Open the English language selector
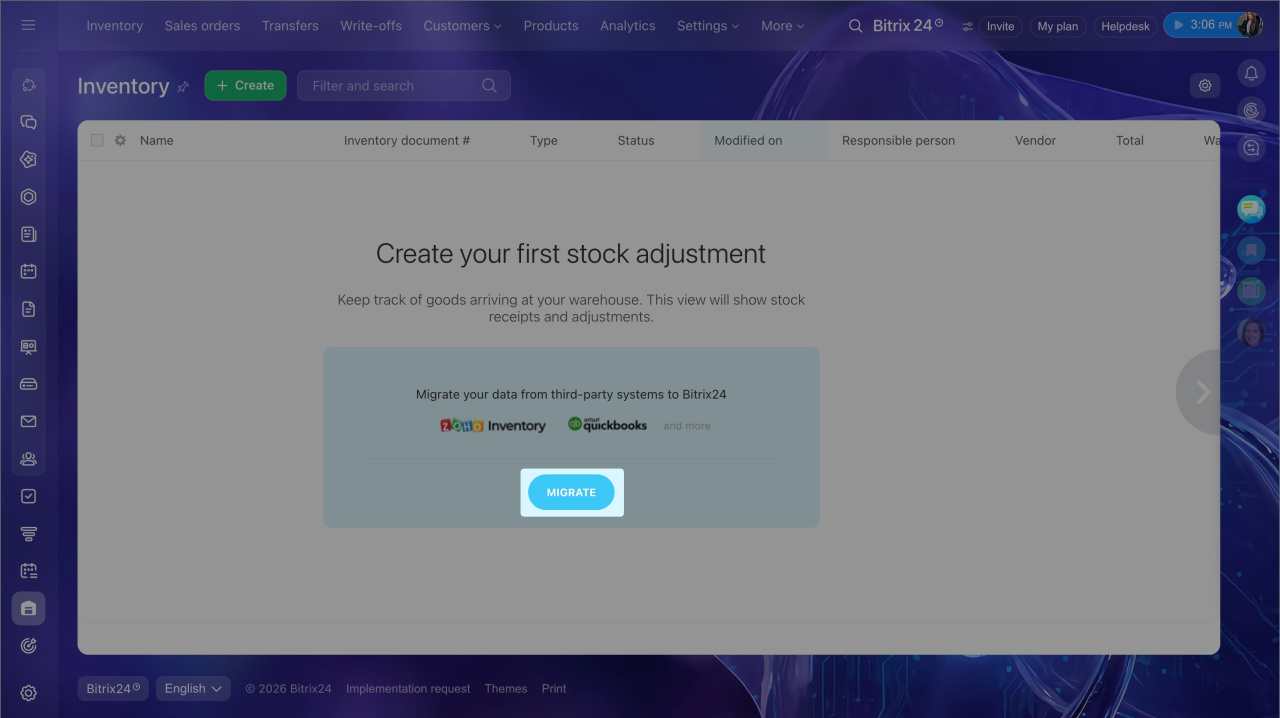This screenshot has width=1280, height=718. (x=193, y=688)
